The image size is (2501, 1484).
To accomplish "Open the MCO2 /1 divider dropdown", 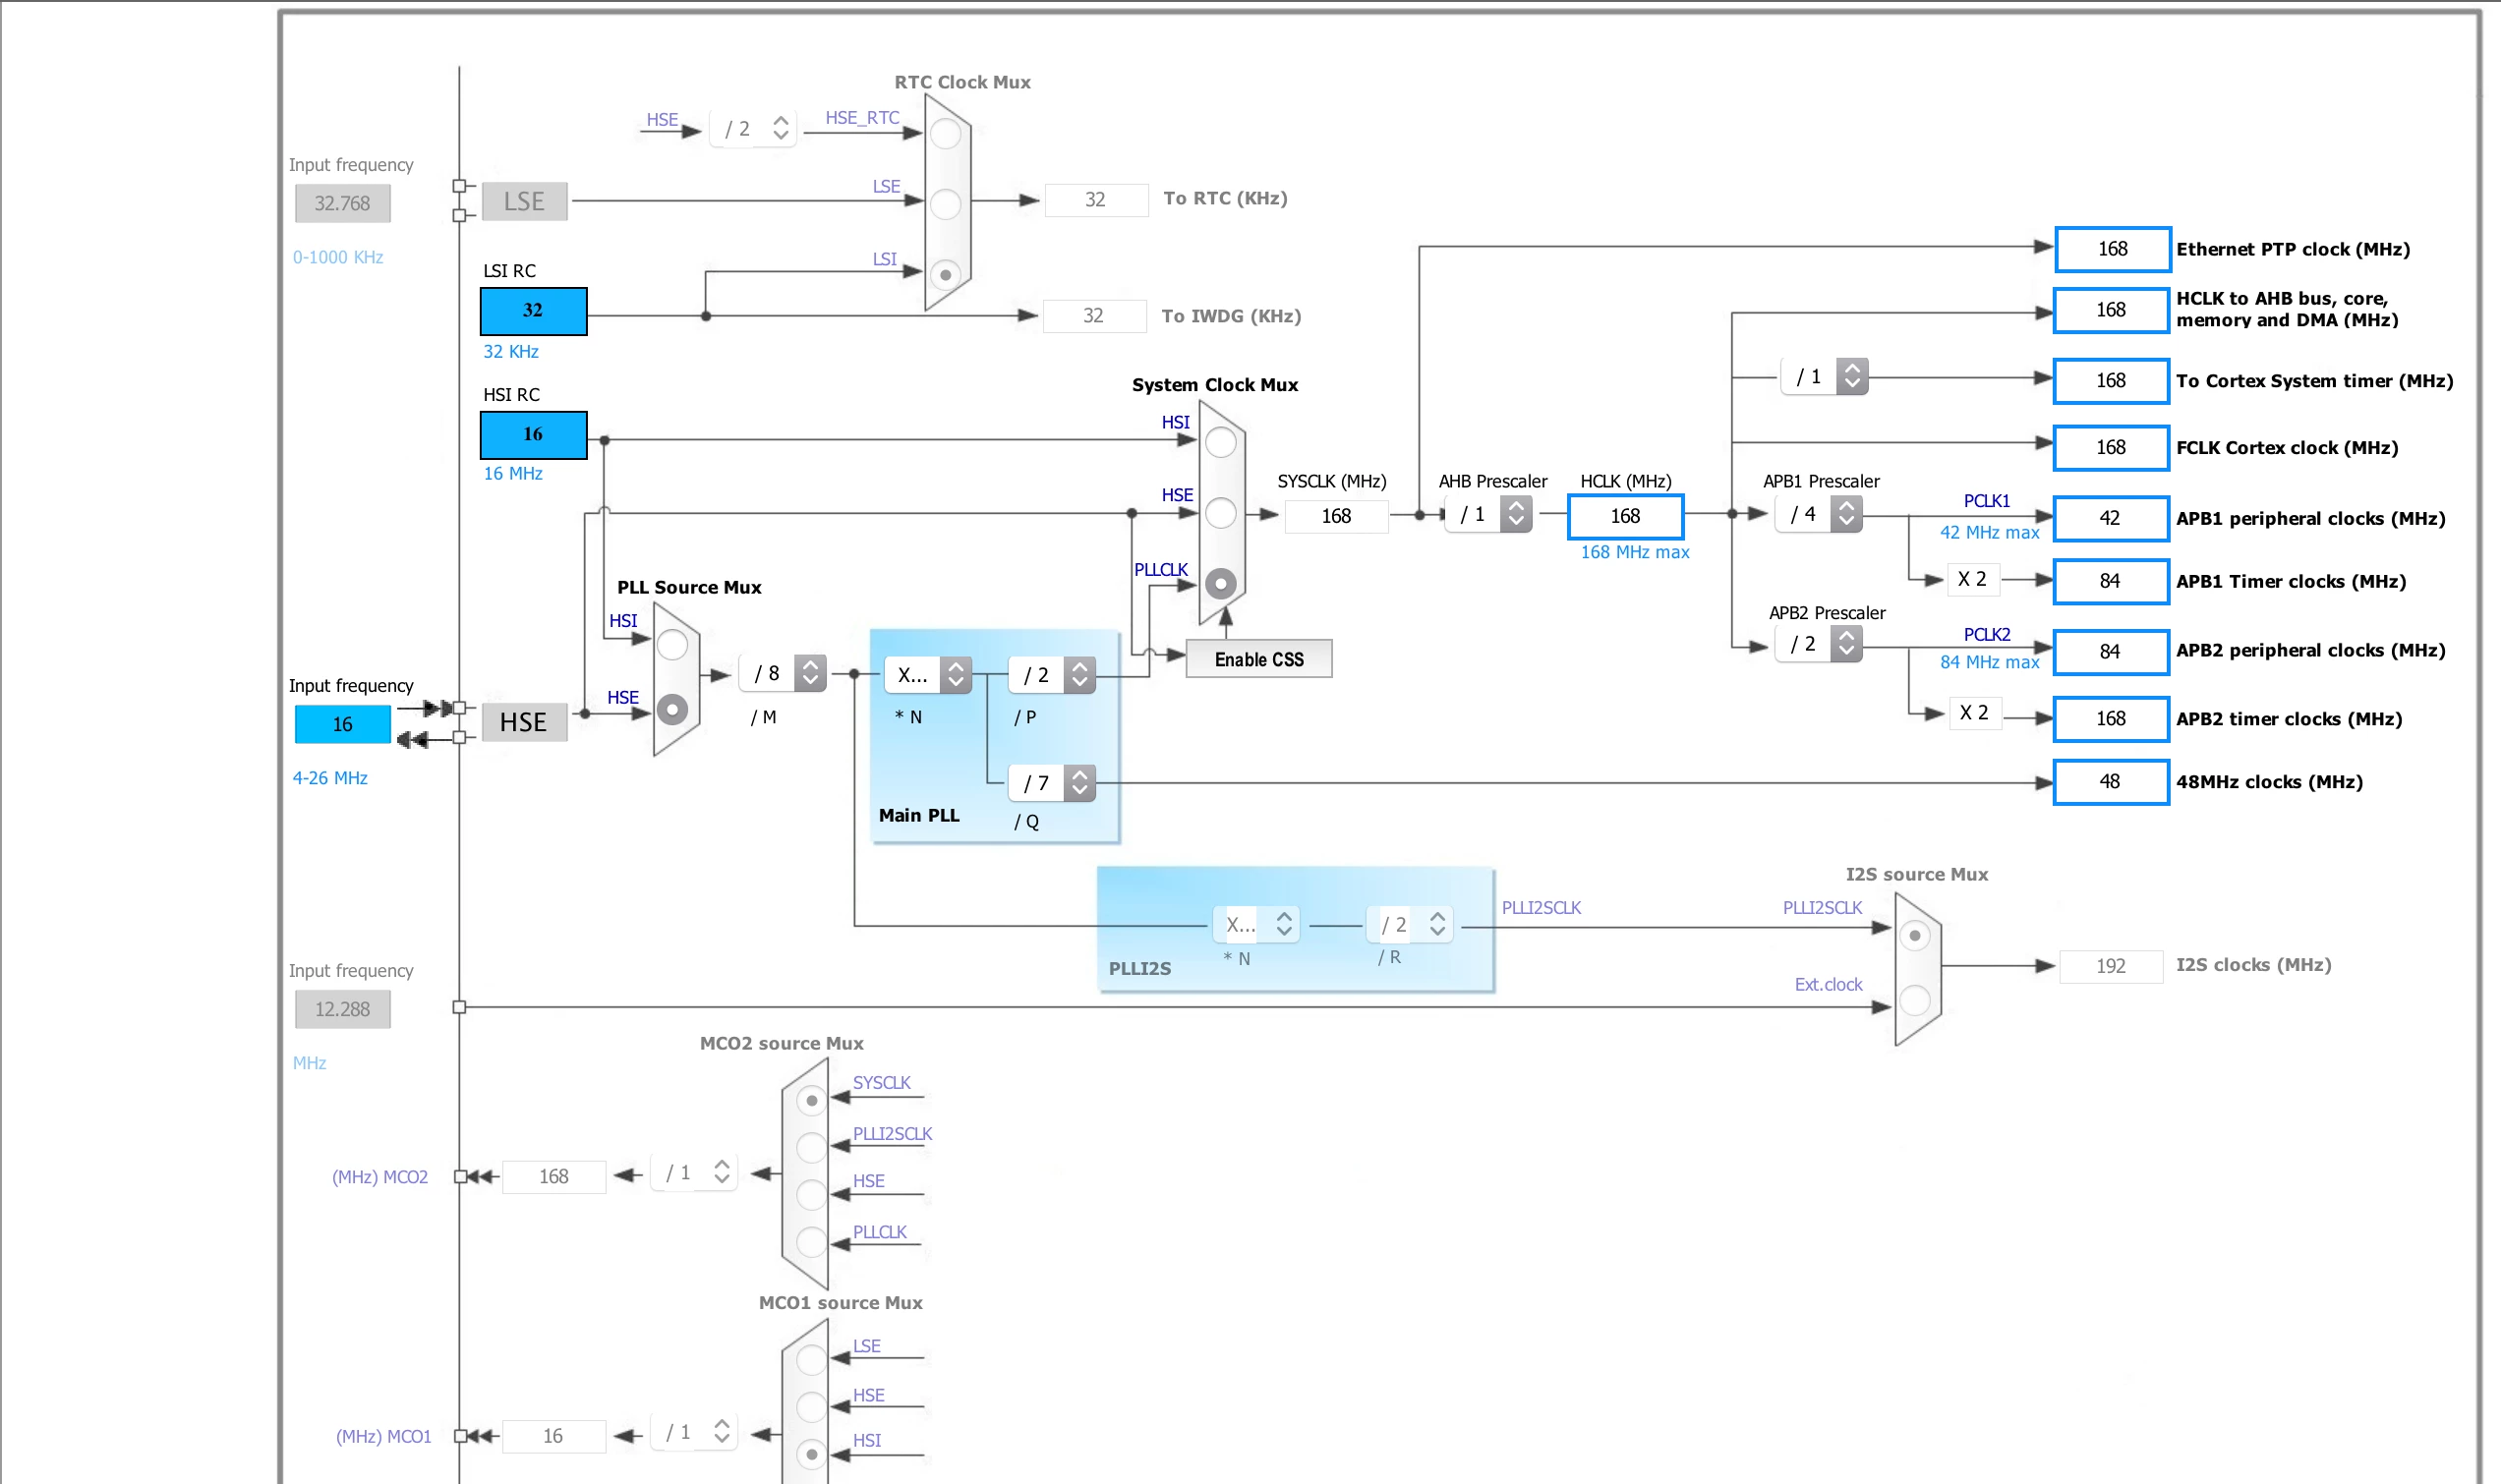I will [695, 1173].
